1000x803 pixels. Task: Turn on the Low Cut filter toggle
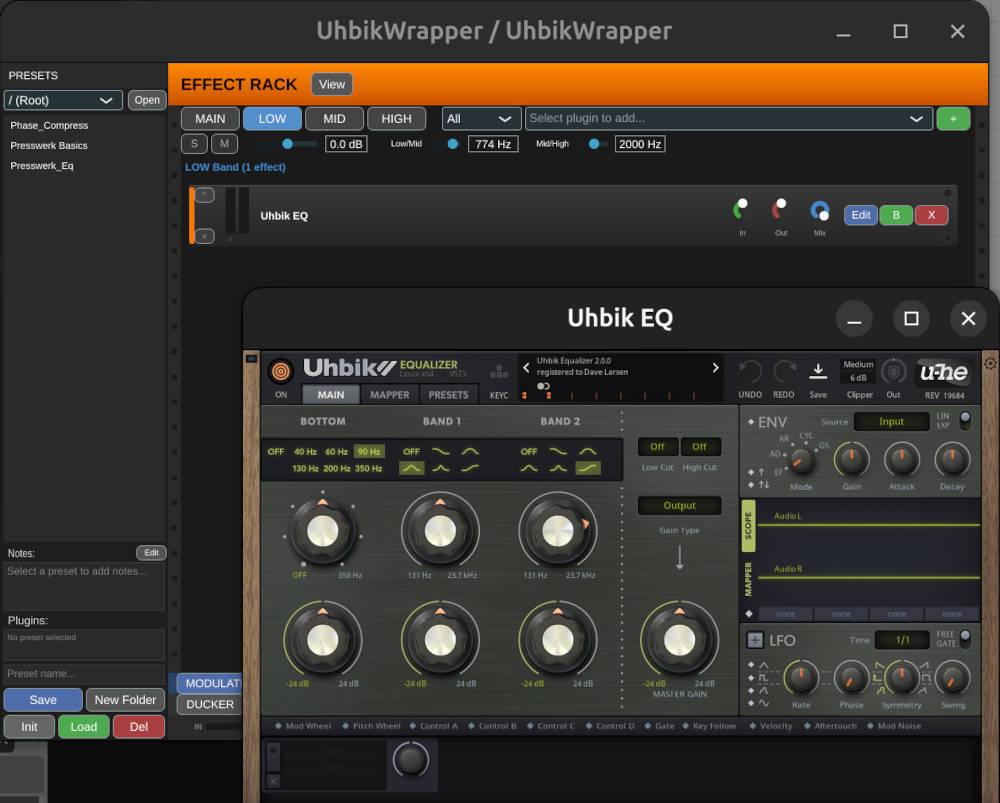coord(657,446)
